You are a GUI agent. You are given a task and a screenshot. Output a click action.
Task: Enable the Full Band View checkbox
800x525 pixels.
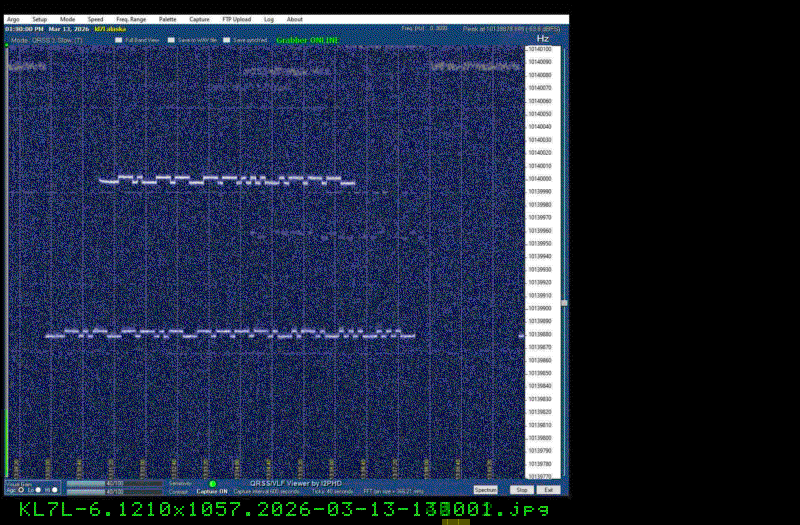tap(117, 40)
